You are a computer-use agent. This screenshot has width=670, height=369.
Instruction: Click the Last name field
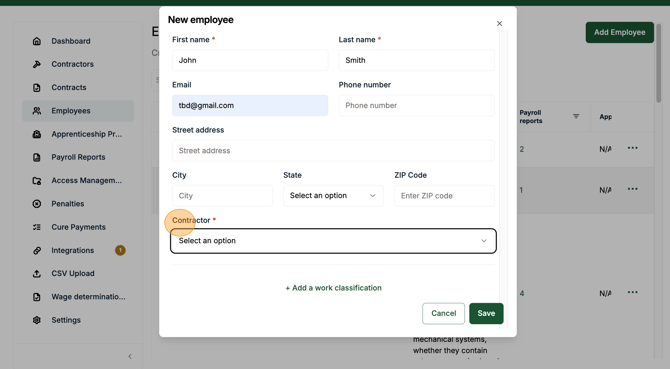417,60
